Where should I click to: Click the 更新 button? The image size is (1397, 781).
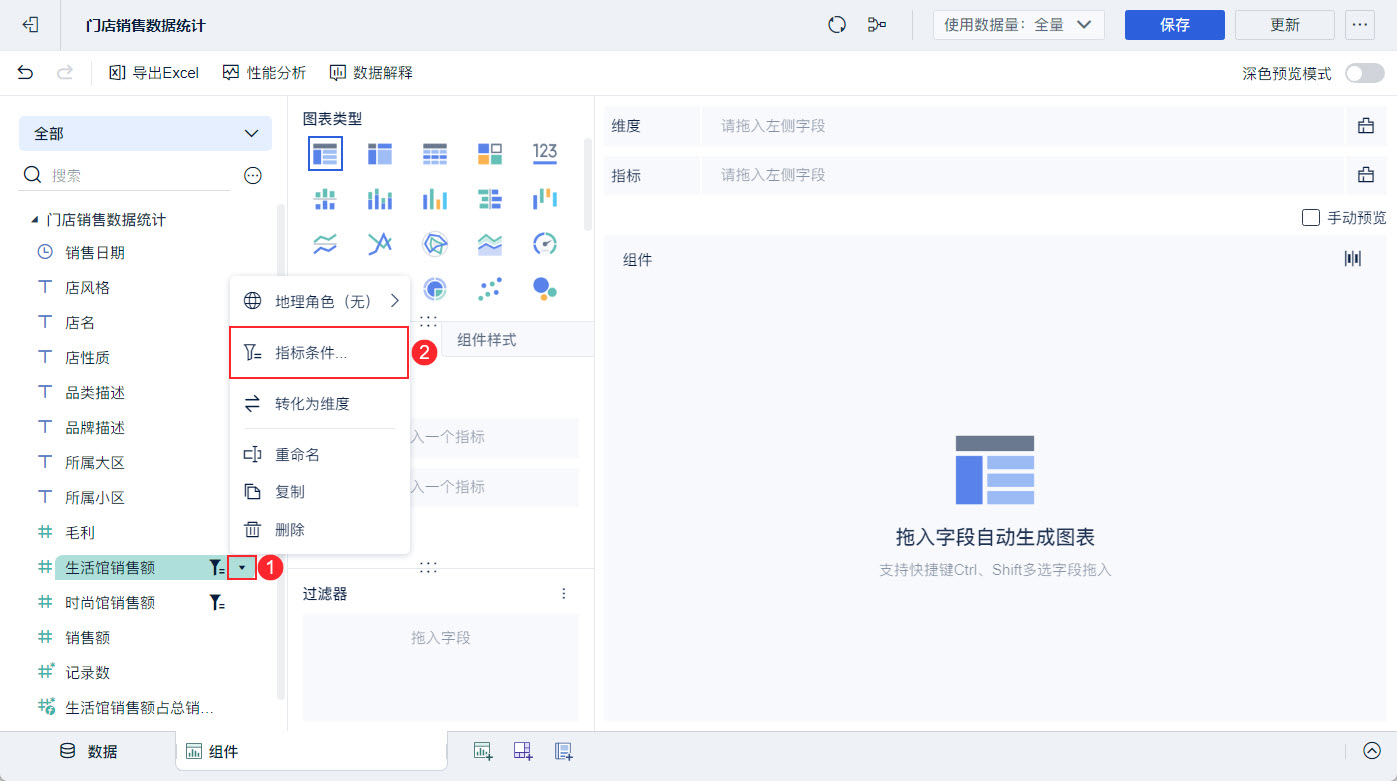click(x=1285, y=25)
